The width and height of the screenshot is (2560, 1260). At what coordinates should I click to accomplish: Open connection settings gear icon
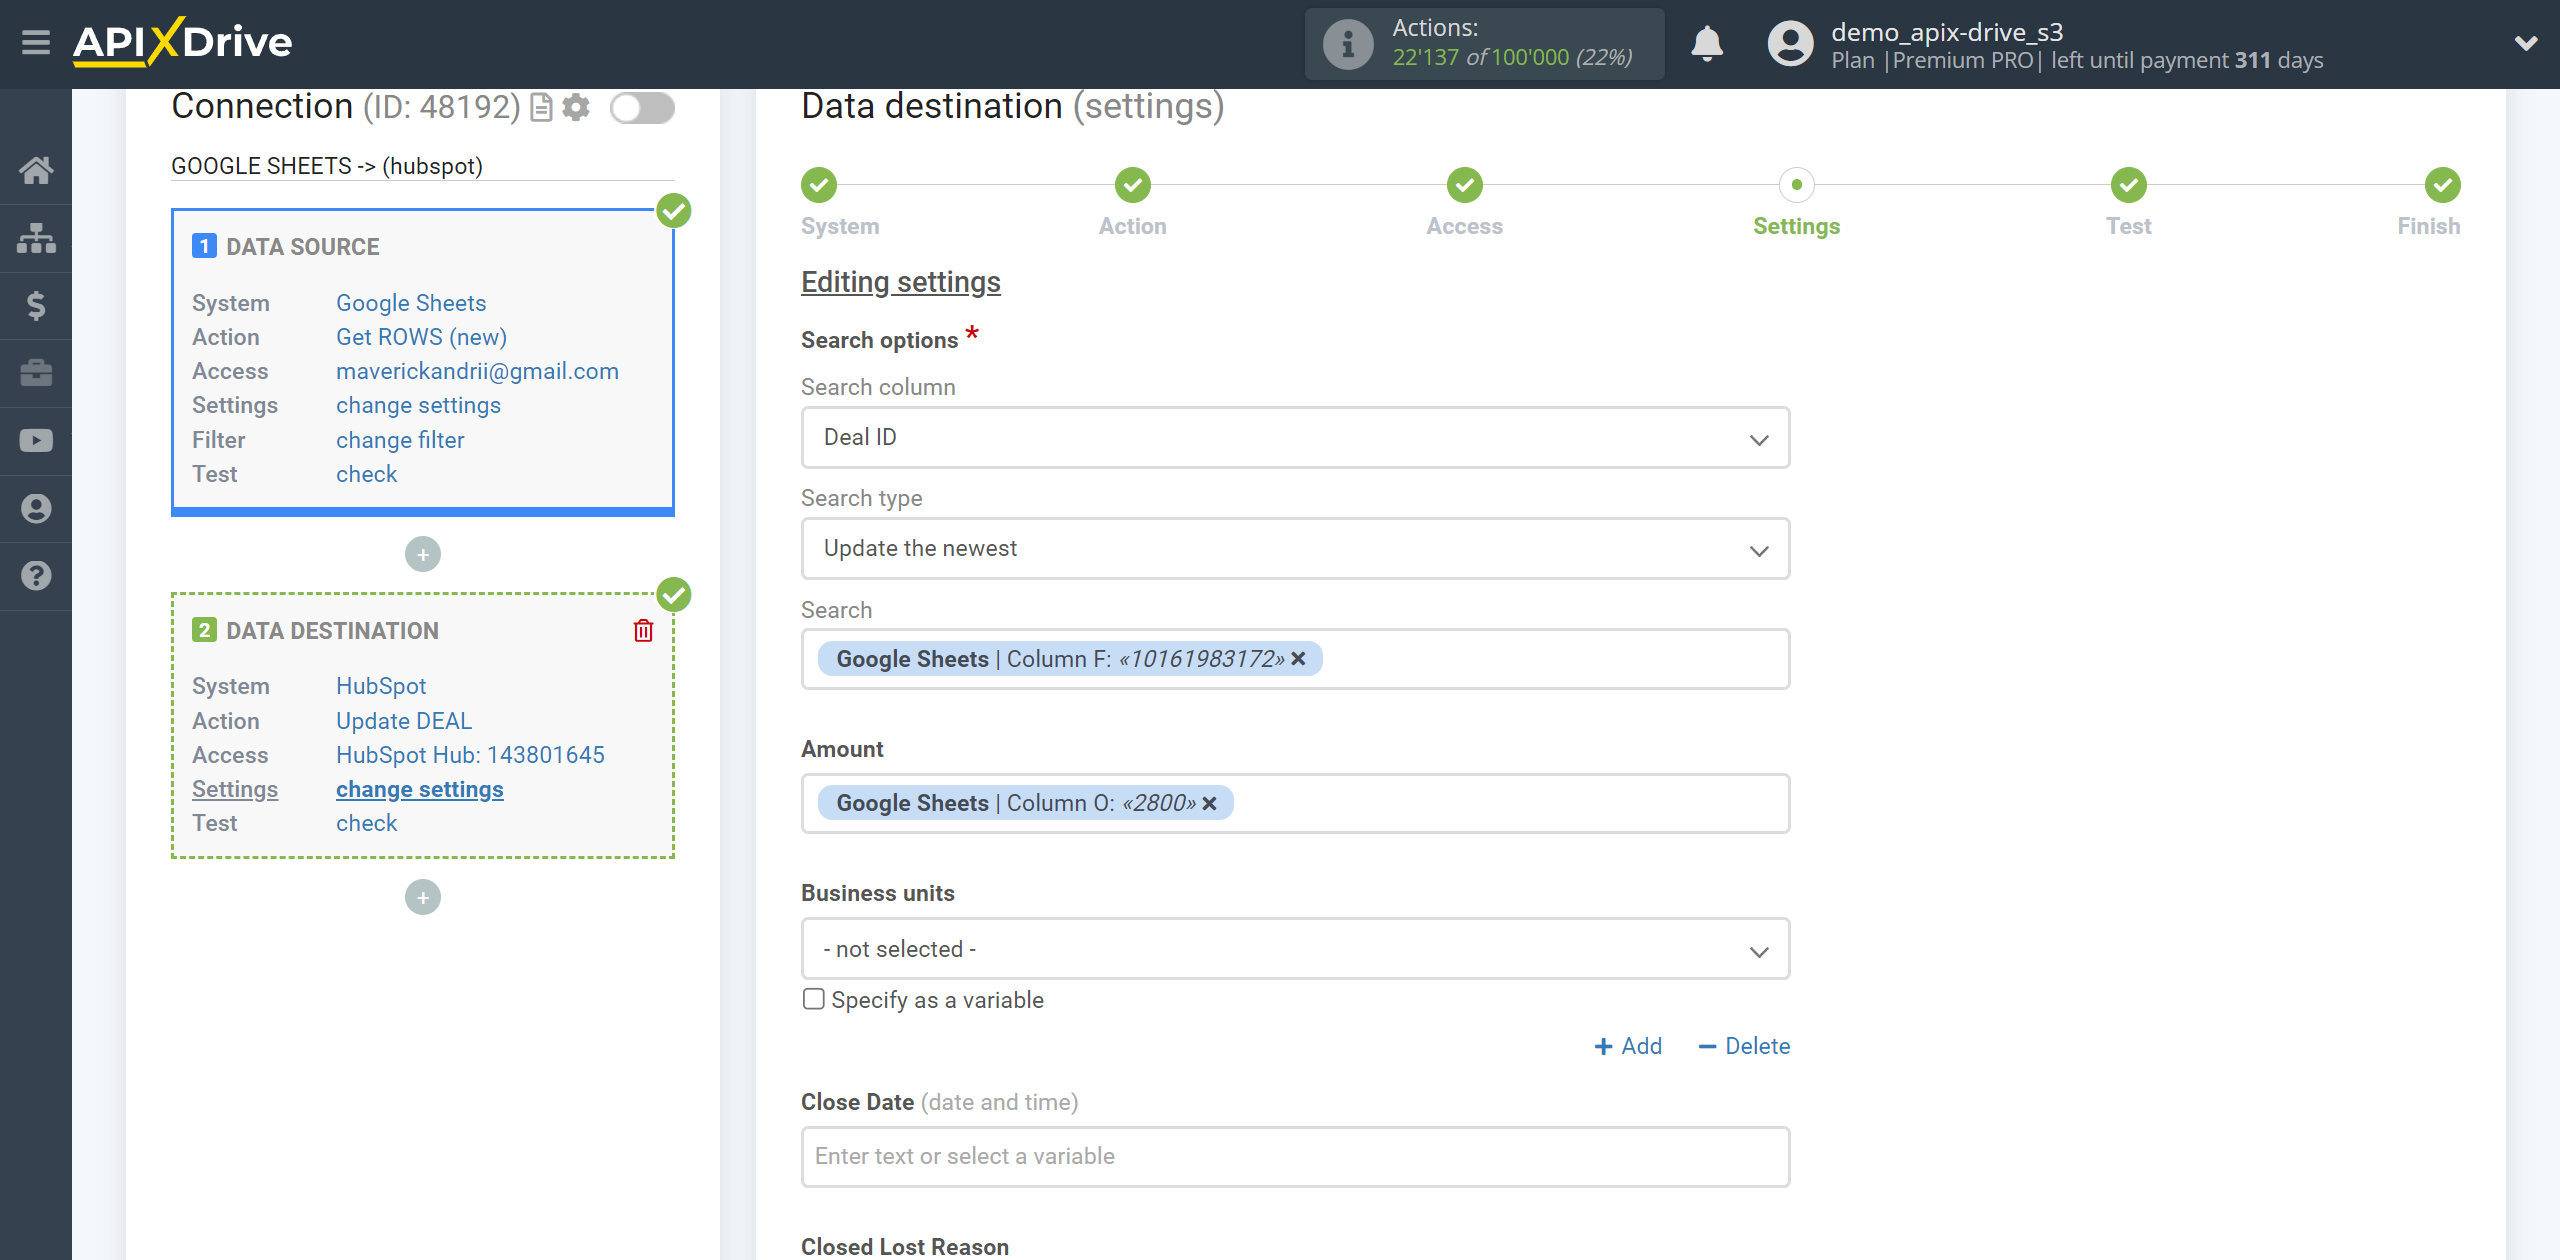pos(576,107)
